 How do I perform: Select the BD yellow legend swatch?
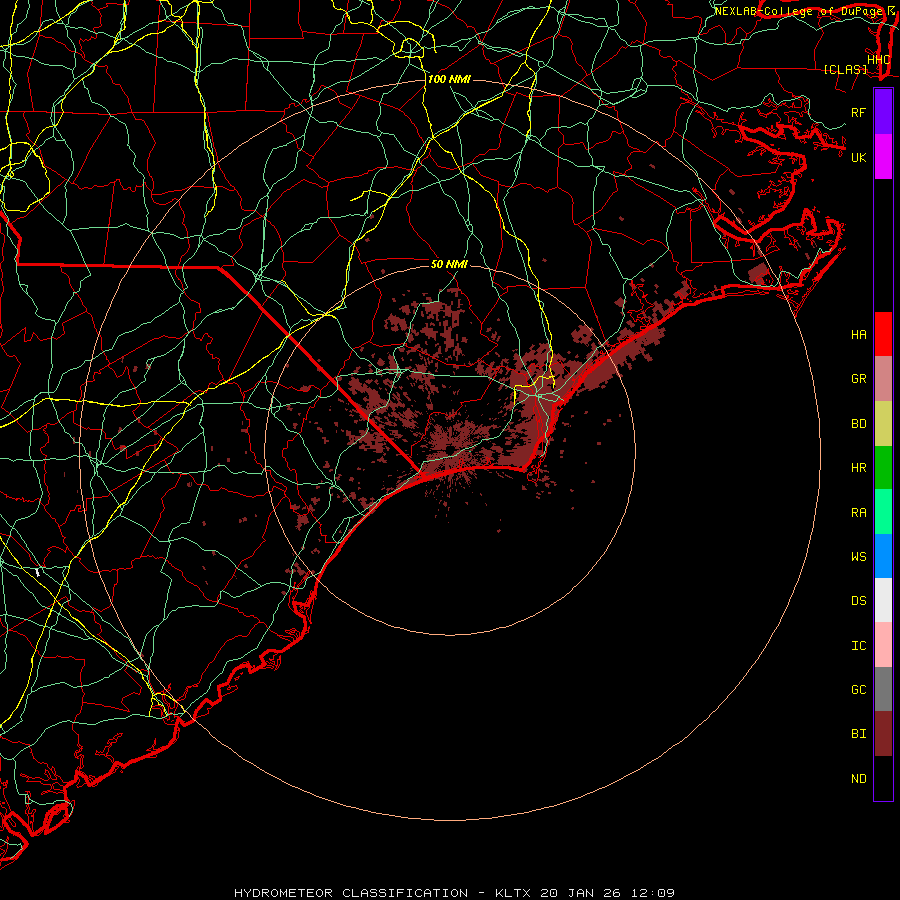click(883, 424)
